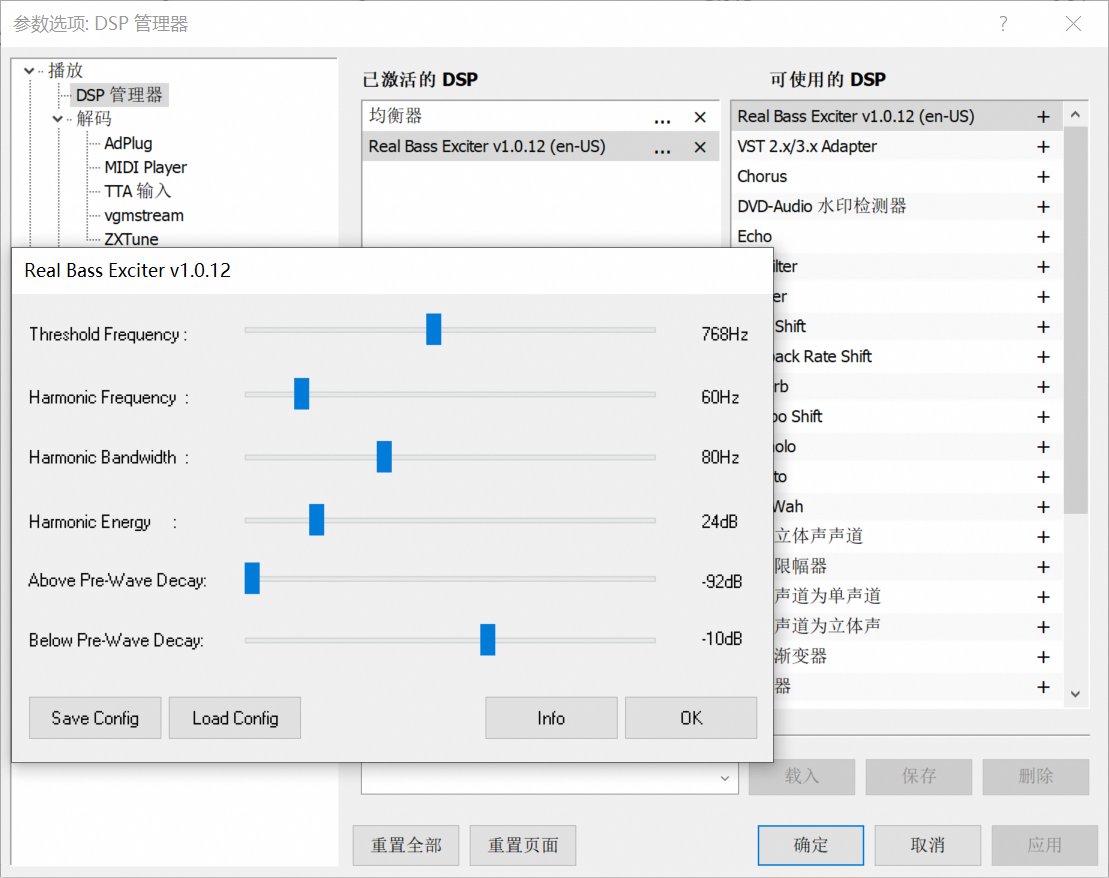The height and width of the screenshot is (878, 1109).
Task: Add 渐变器 DSP with plus icon
Action: (1043, 657)
